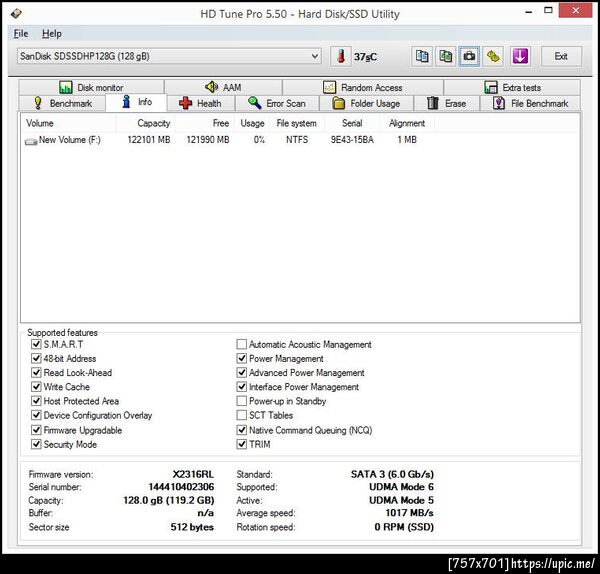Click the AAM speaker icon
The height and width of the screenshot is (574, 600).
[212, 87]
